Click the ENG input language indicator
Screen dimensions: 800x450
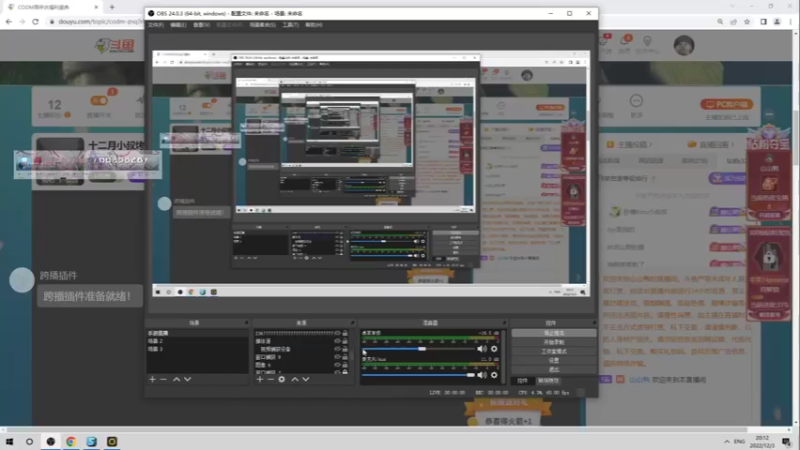coord(739,441)
